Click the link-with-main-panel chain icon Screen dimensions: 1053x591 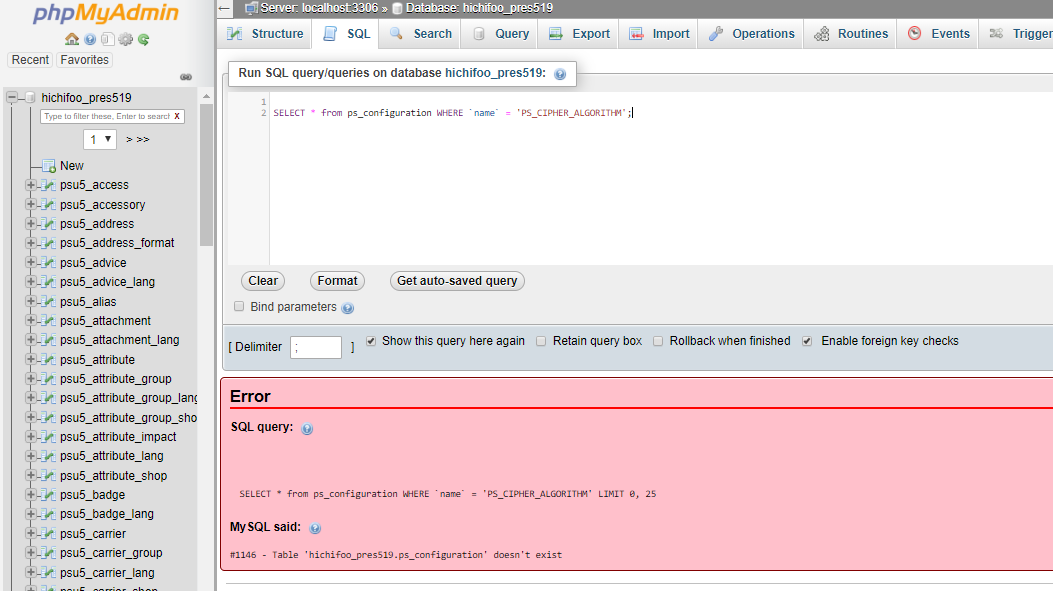(x=185, y=77)
